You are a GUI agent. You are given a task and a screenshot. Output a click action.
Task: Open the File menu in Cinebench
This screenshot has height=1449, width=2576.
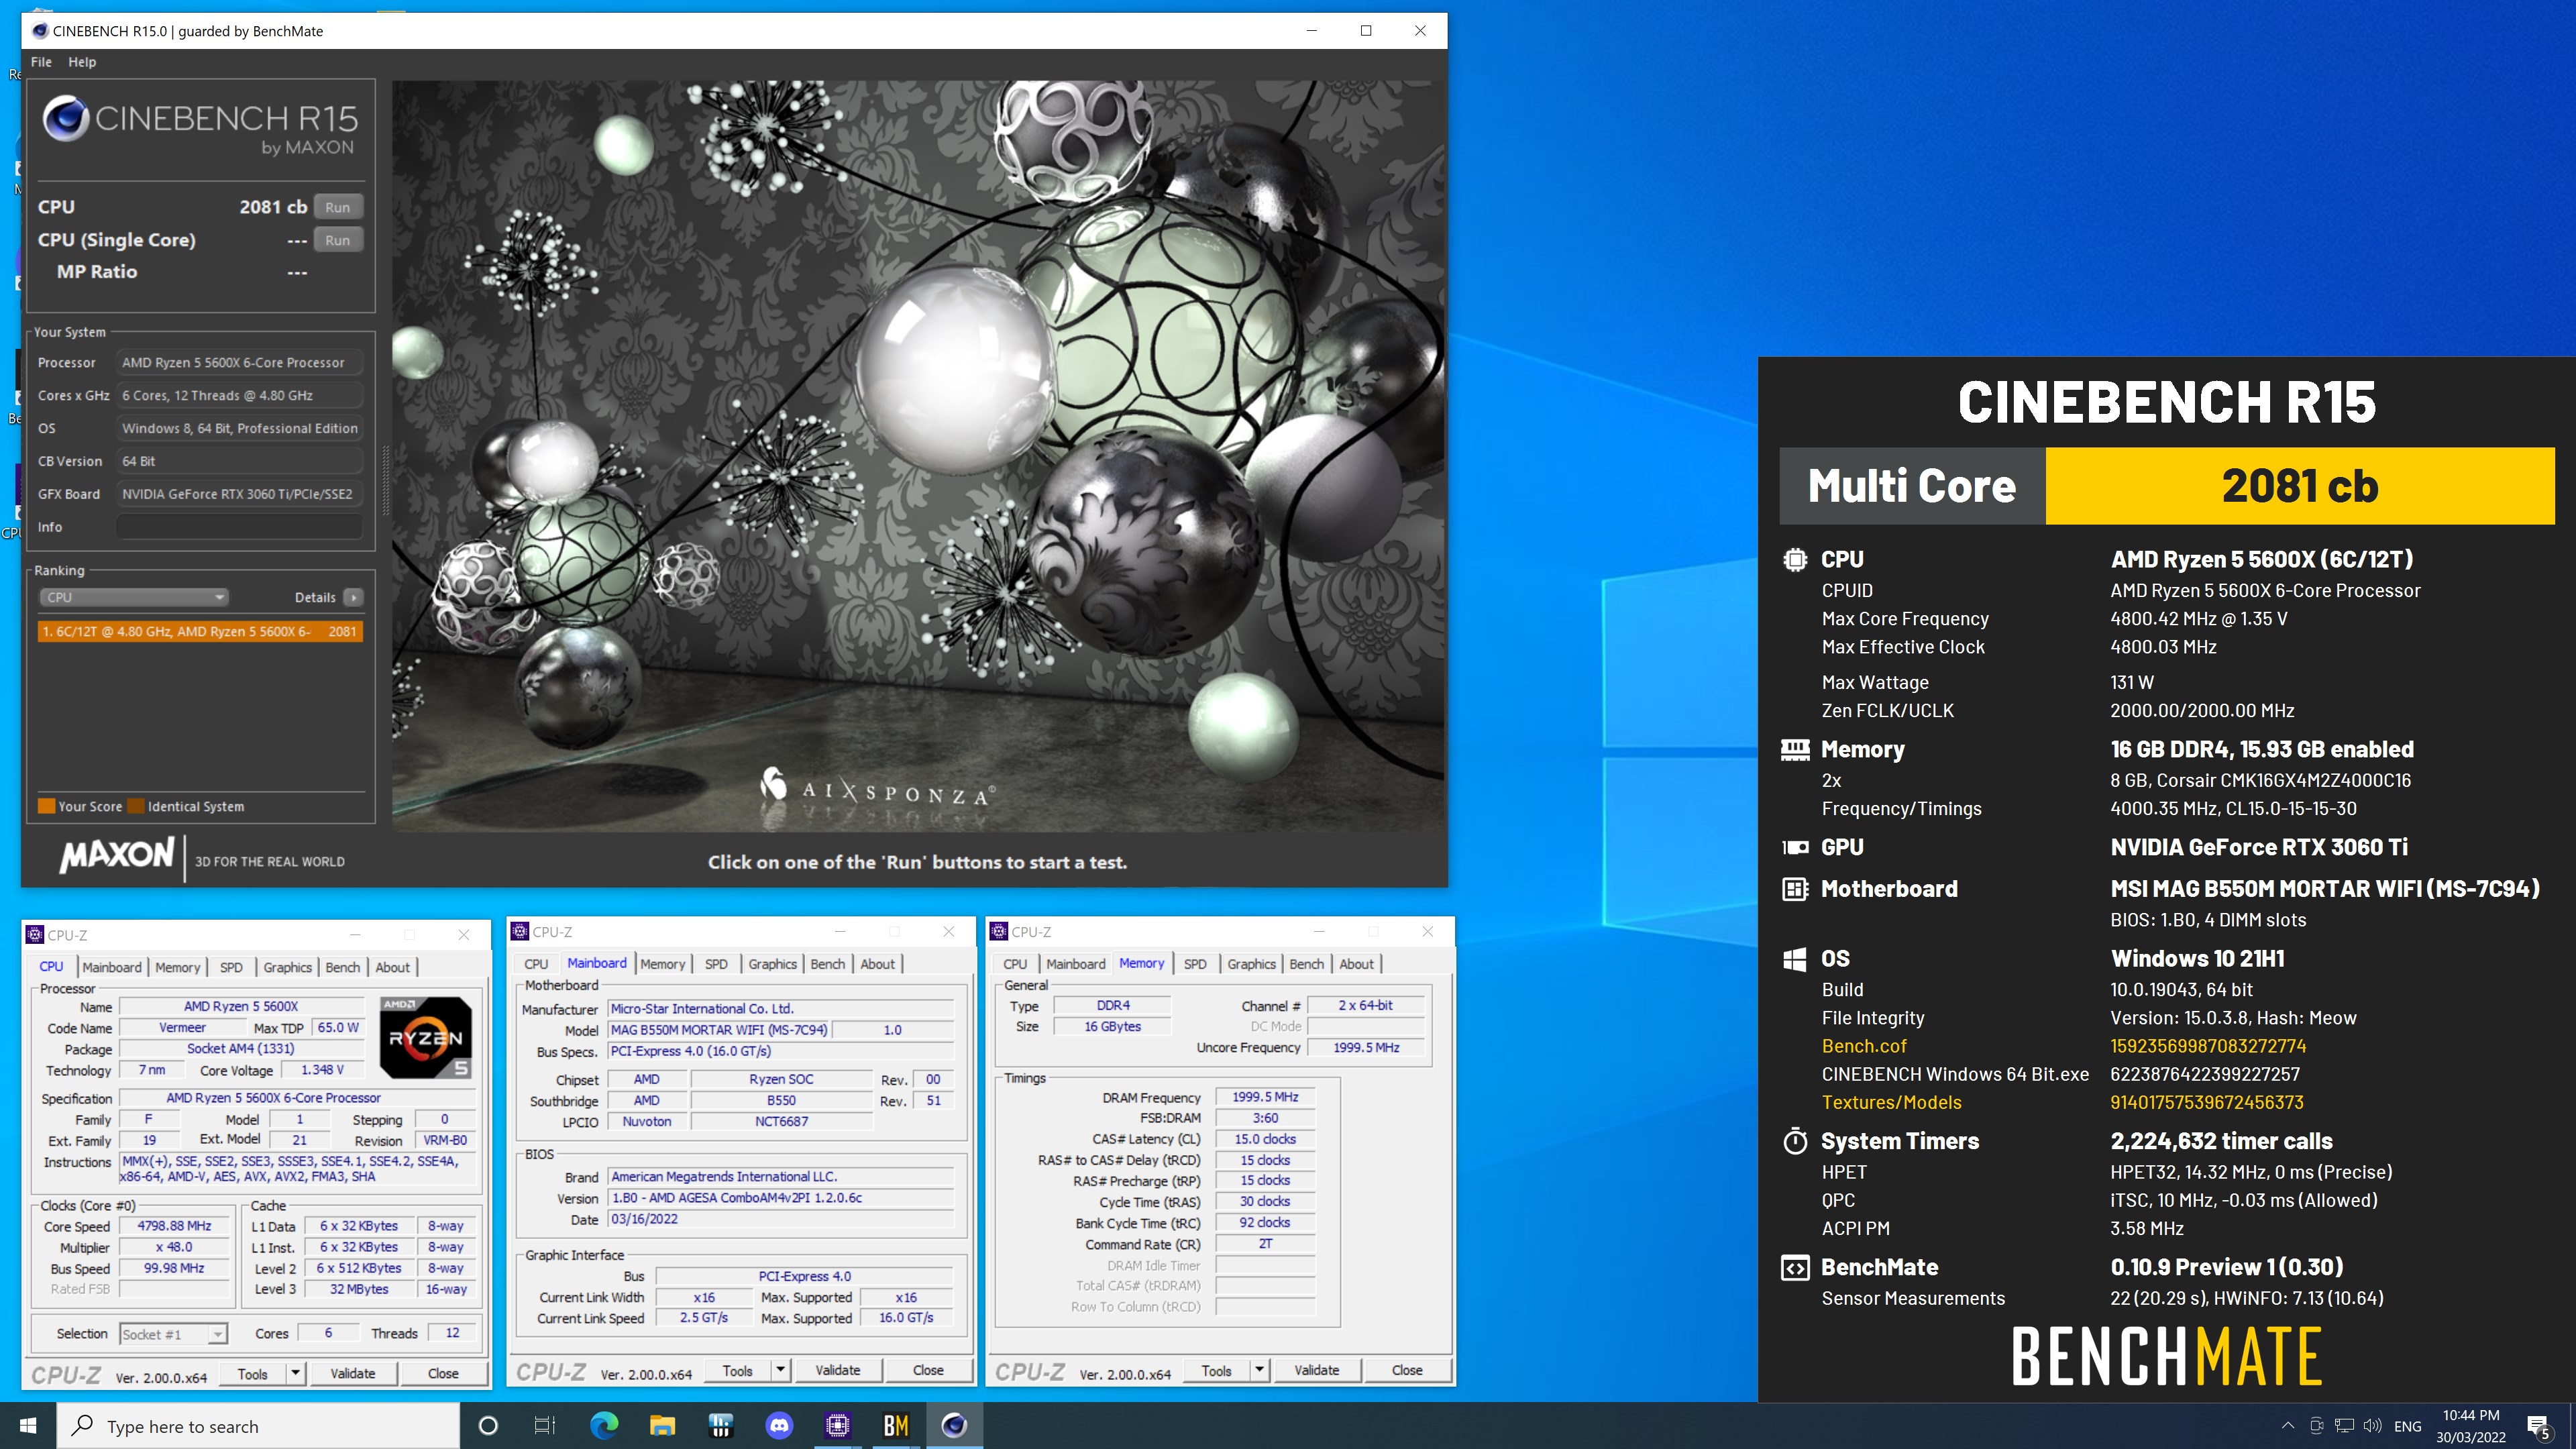(x=41, y=62)
